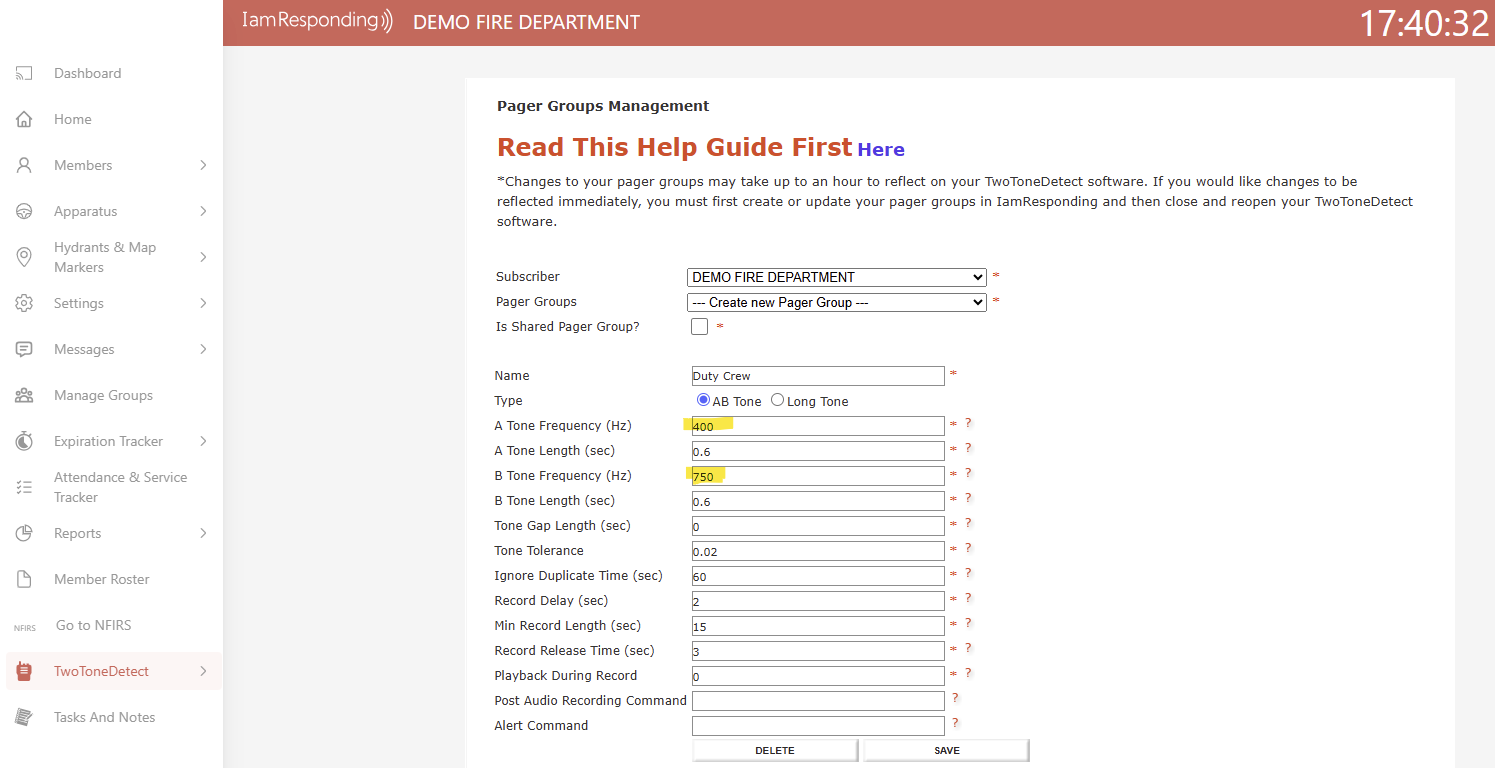Expand the Reports submenu chevron

[203, 533]
